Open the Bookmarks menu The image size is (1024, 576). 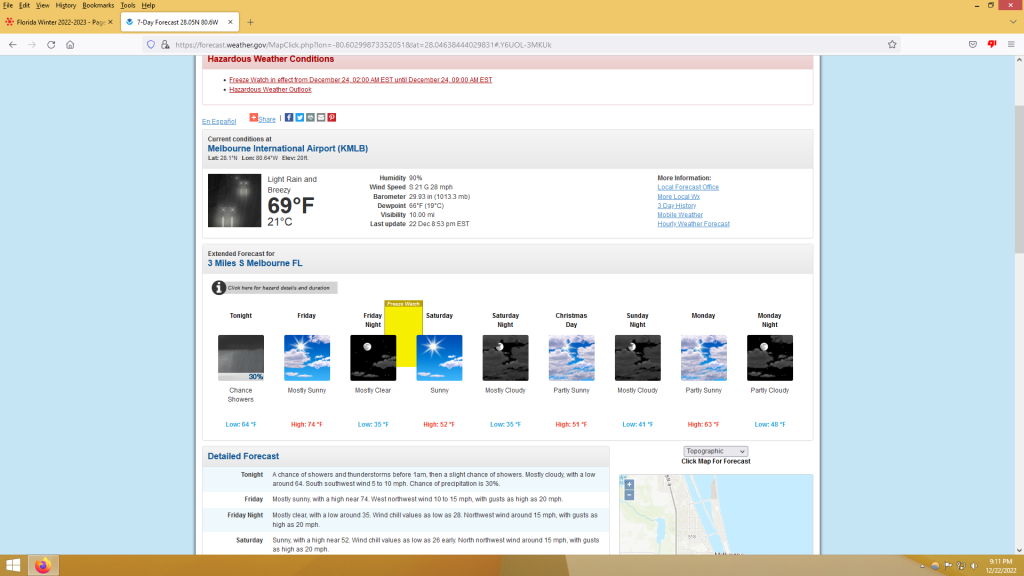(98, 5)
